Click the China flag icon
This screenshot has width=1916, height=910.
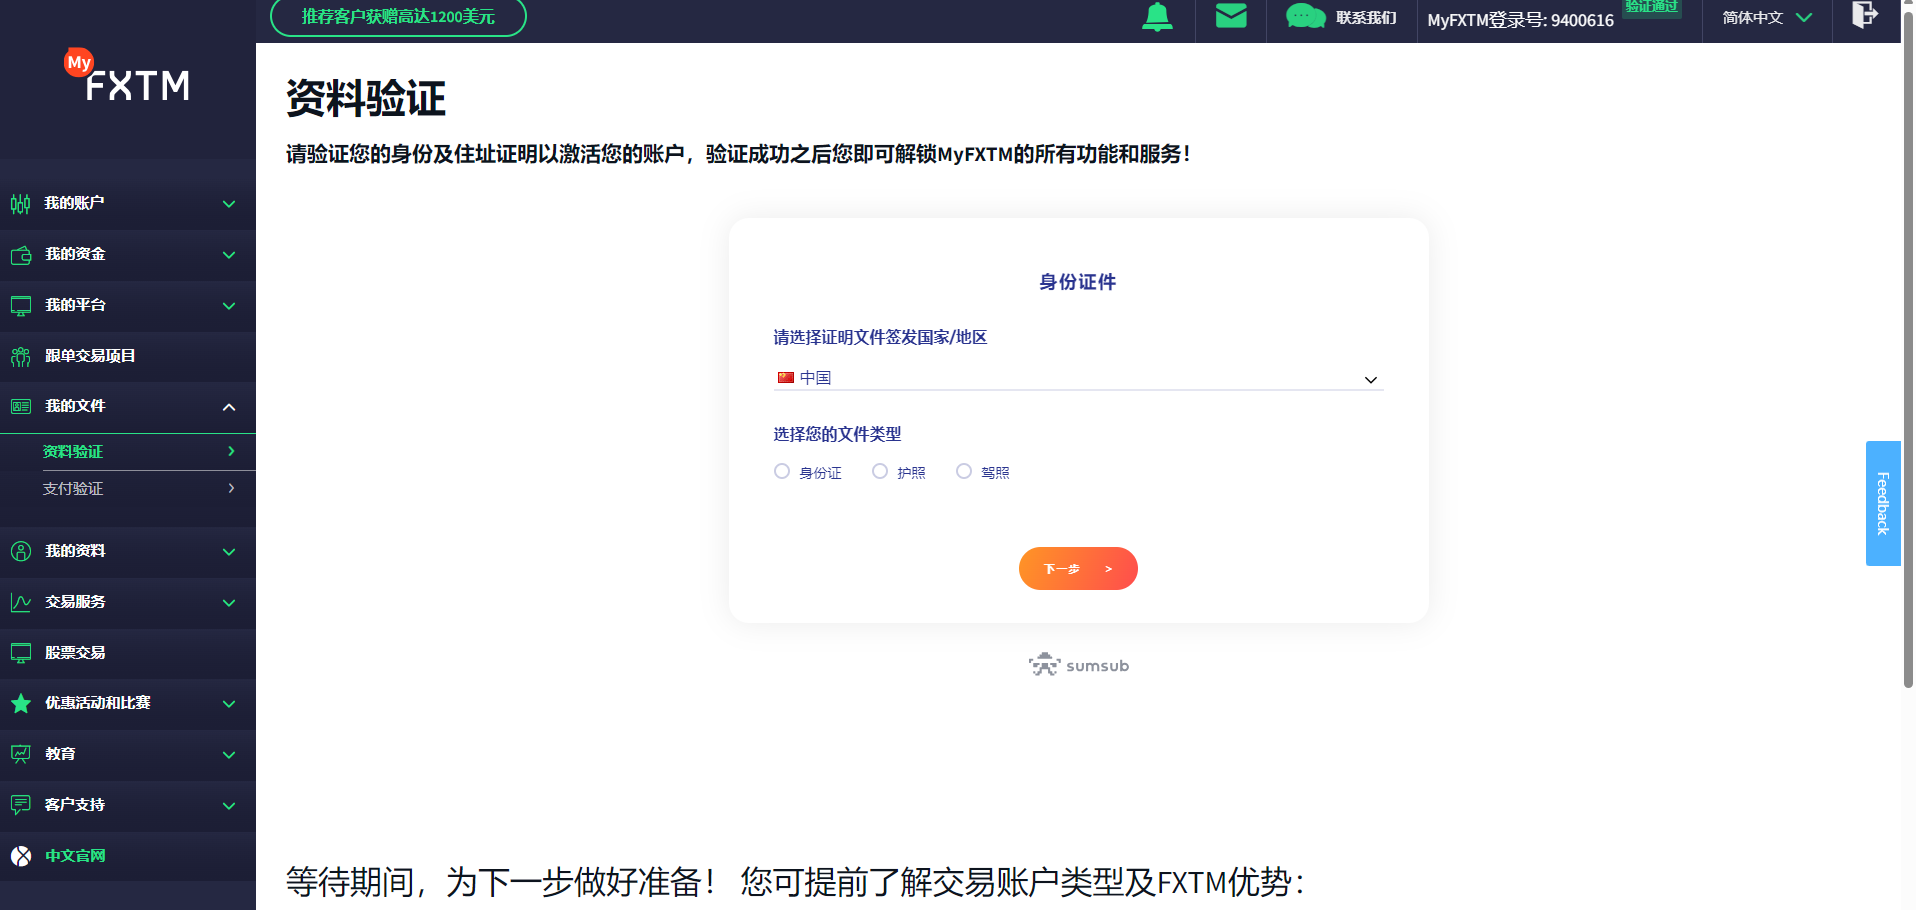786,378
